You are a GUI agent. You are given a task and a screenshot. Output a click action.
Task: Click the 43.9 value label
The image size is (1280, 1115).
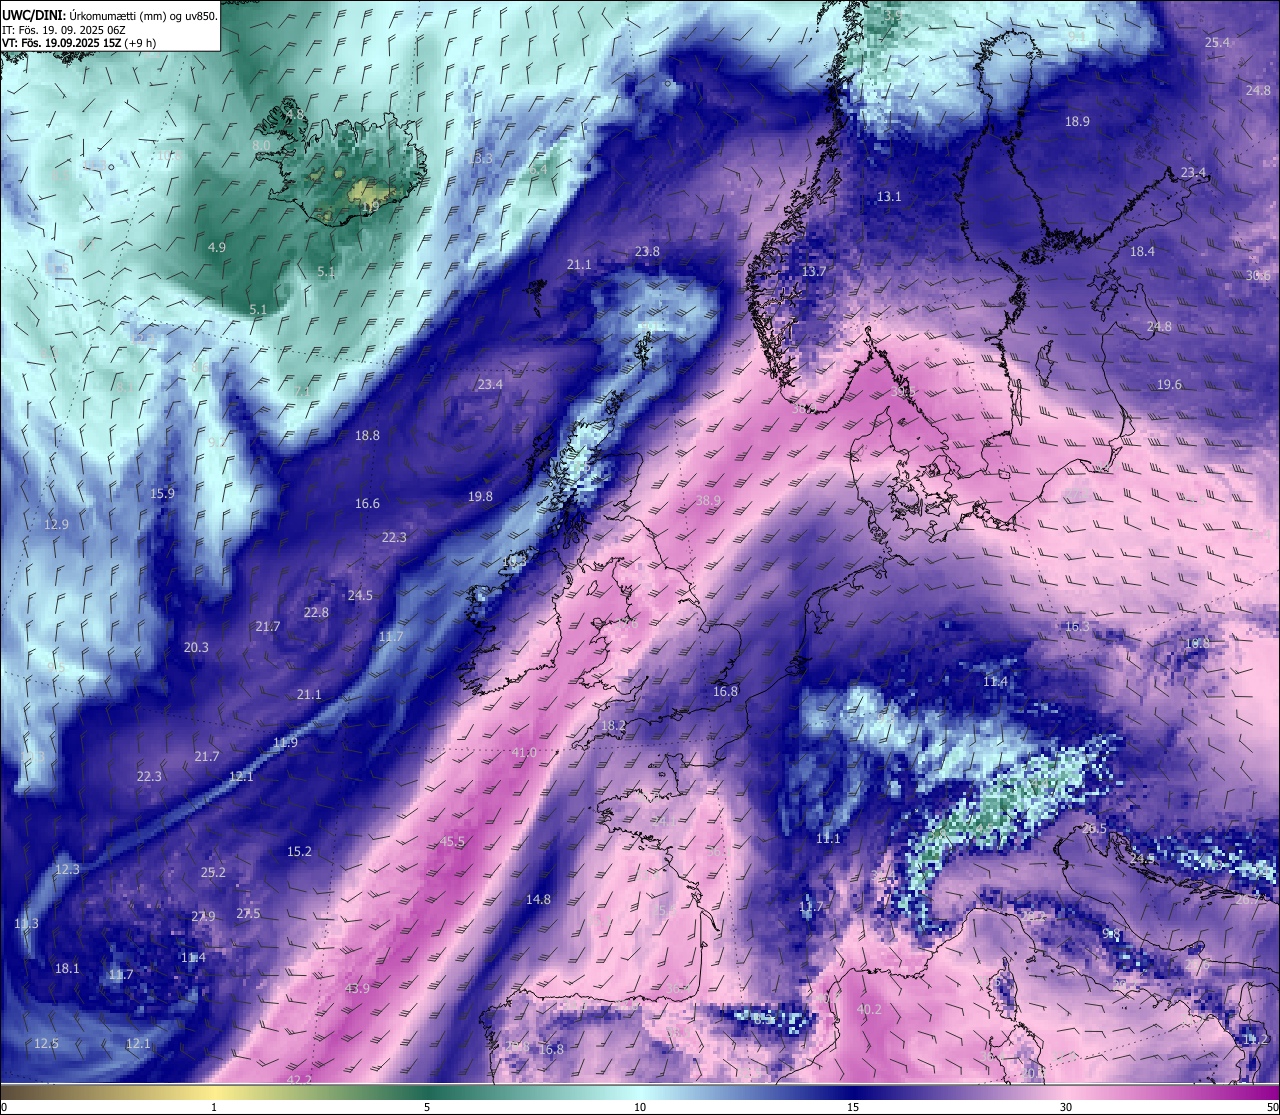pyautogui.click(x=357, y=988)
